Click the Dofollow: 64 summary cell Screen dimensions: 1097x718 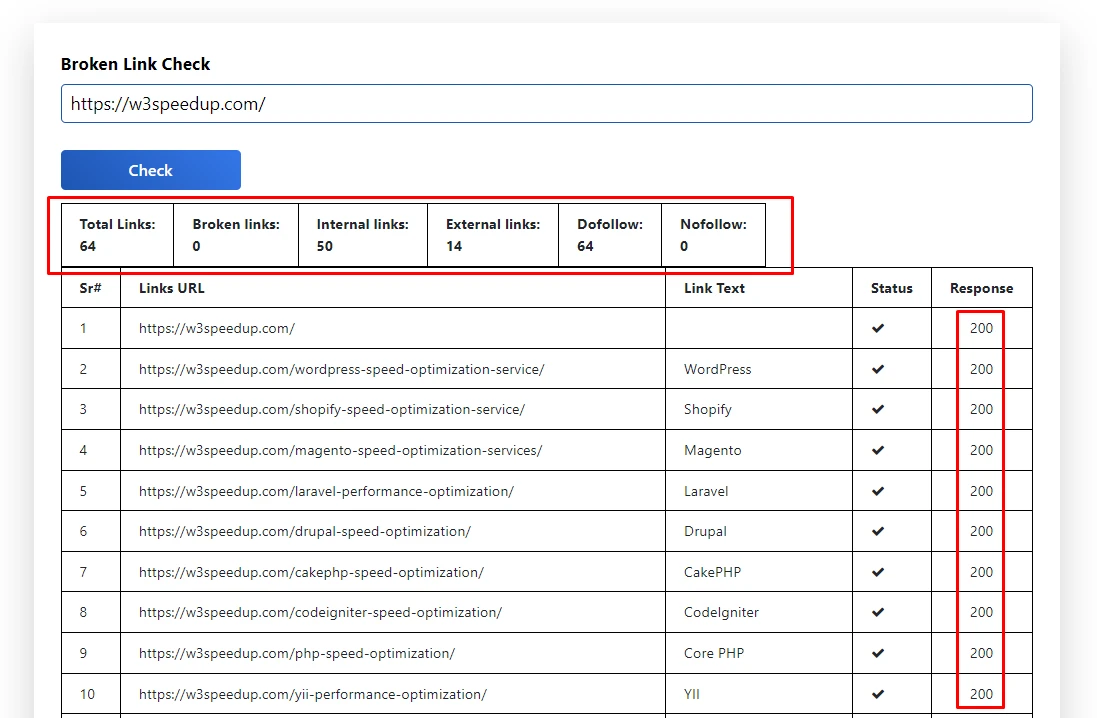click(x=610, y=235)
